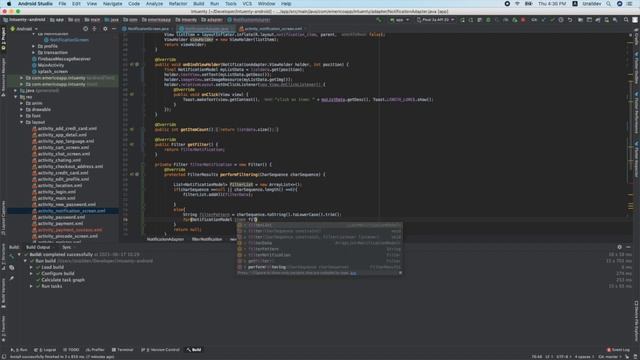Viewport: 640px width, 360px height.
Task: Open the Android project view dropdown
Action: coord(24,29)
